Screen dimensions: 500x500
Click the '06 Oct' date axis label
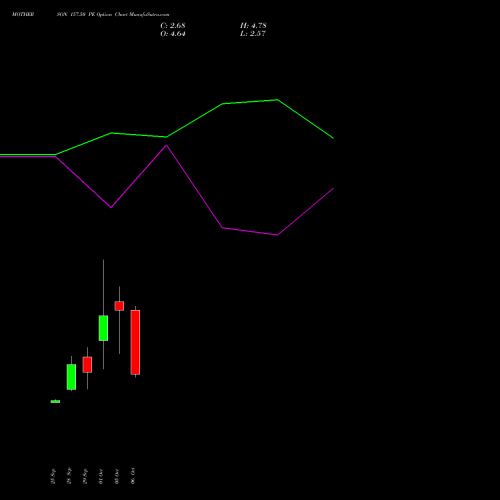pos(133,476)
